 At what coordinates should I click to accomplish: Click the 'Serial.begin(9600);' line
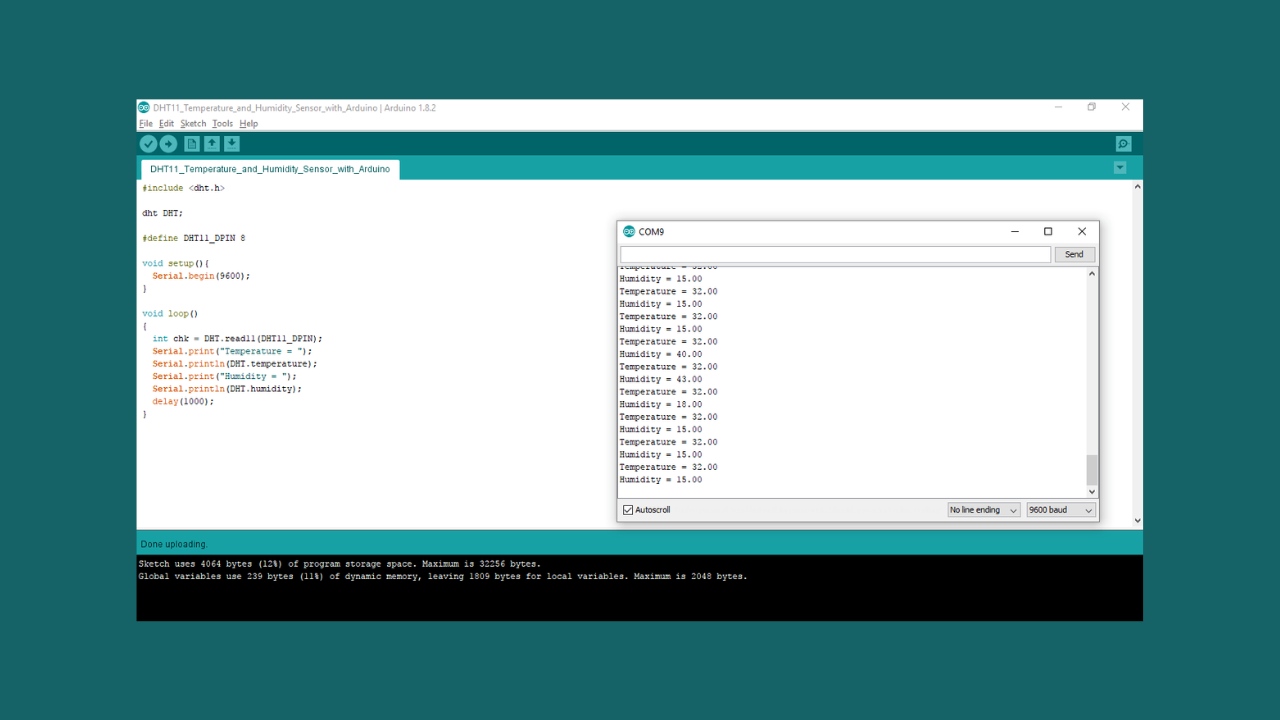pos(201,276)
